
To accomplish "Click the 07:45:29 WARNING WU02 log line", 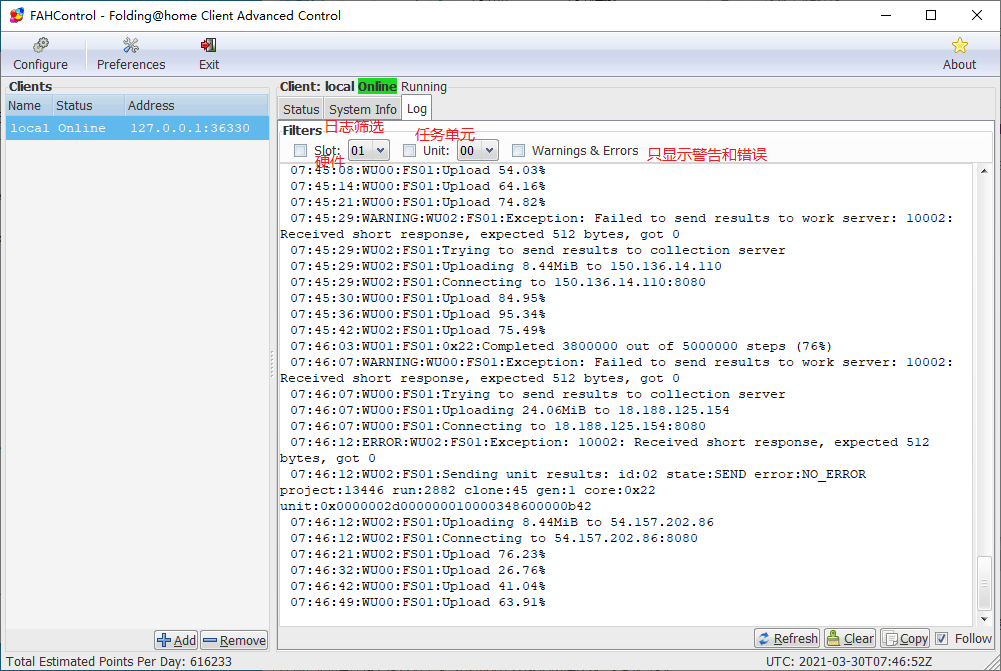I will 616,226.
